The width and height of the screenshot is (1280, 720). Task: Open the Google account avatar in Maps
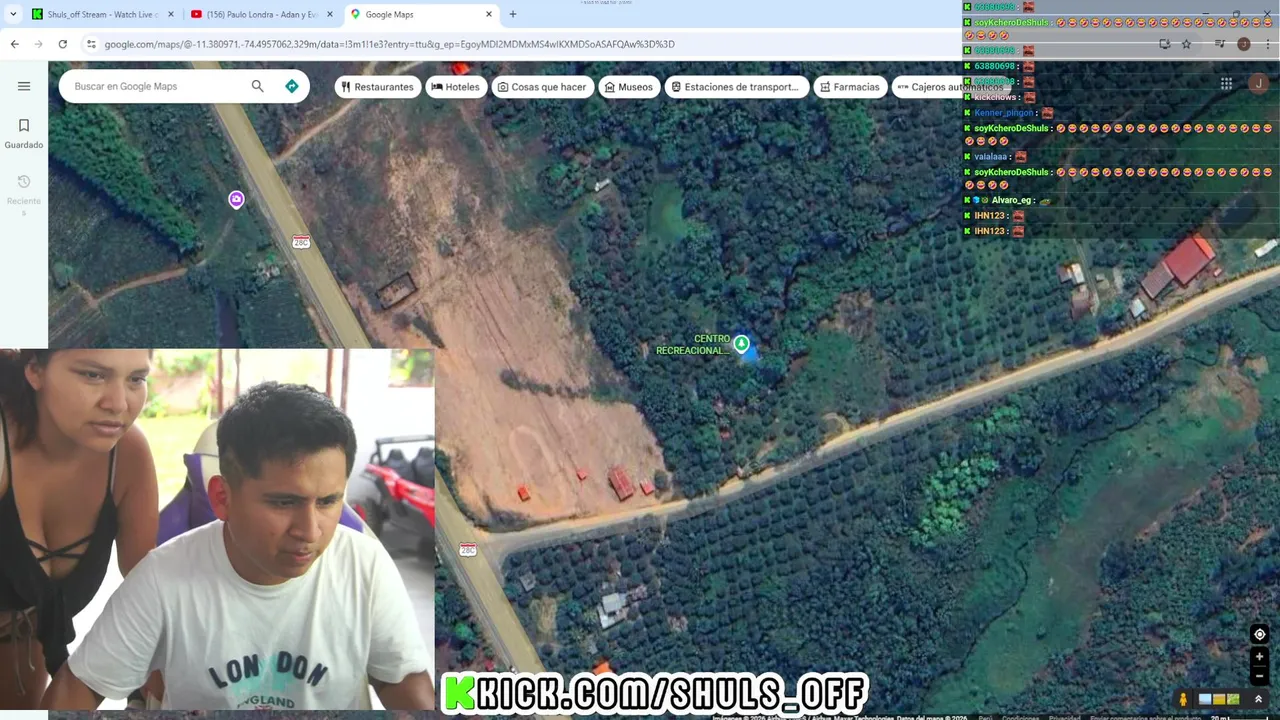point(1257,84)
